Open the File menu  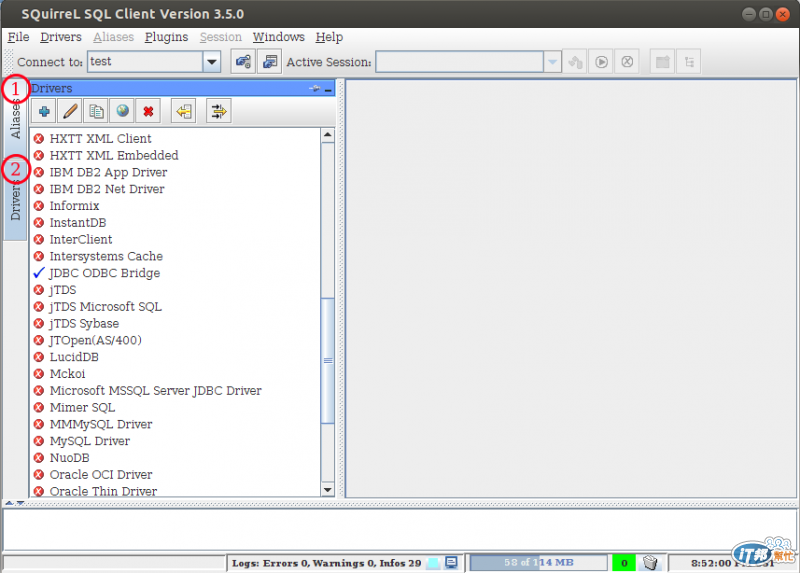(18, 37)
